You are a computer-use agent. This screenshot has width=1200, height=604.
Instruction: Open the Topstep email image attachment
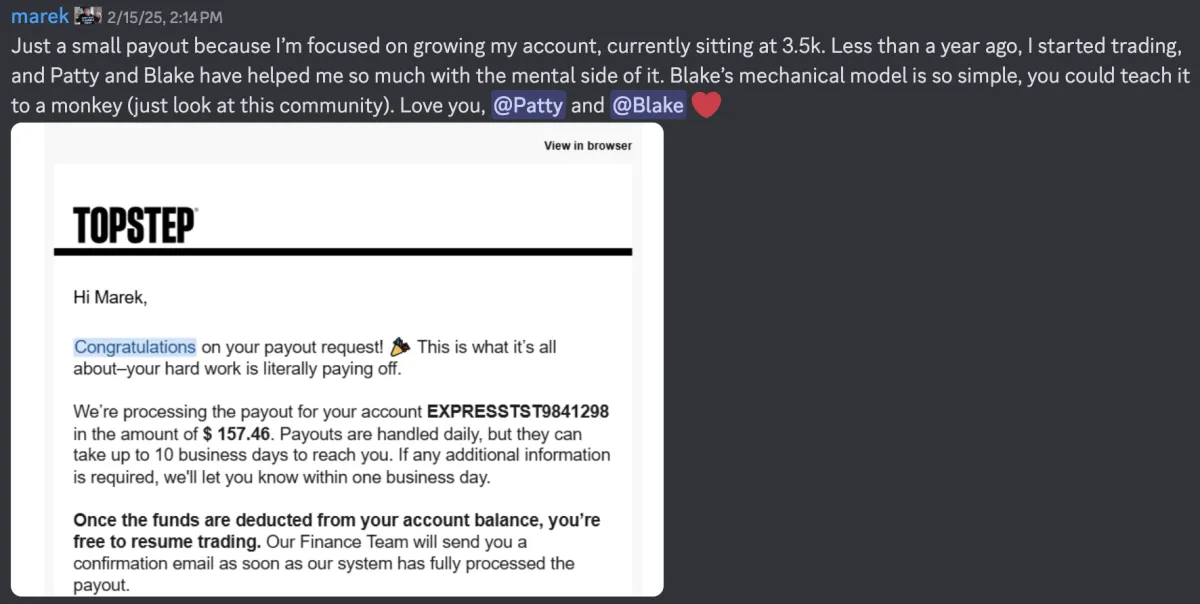[337, 360]
